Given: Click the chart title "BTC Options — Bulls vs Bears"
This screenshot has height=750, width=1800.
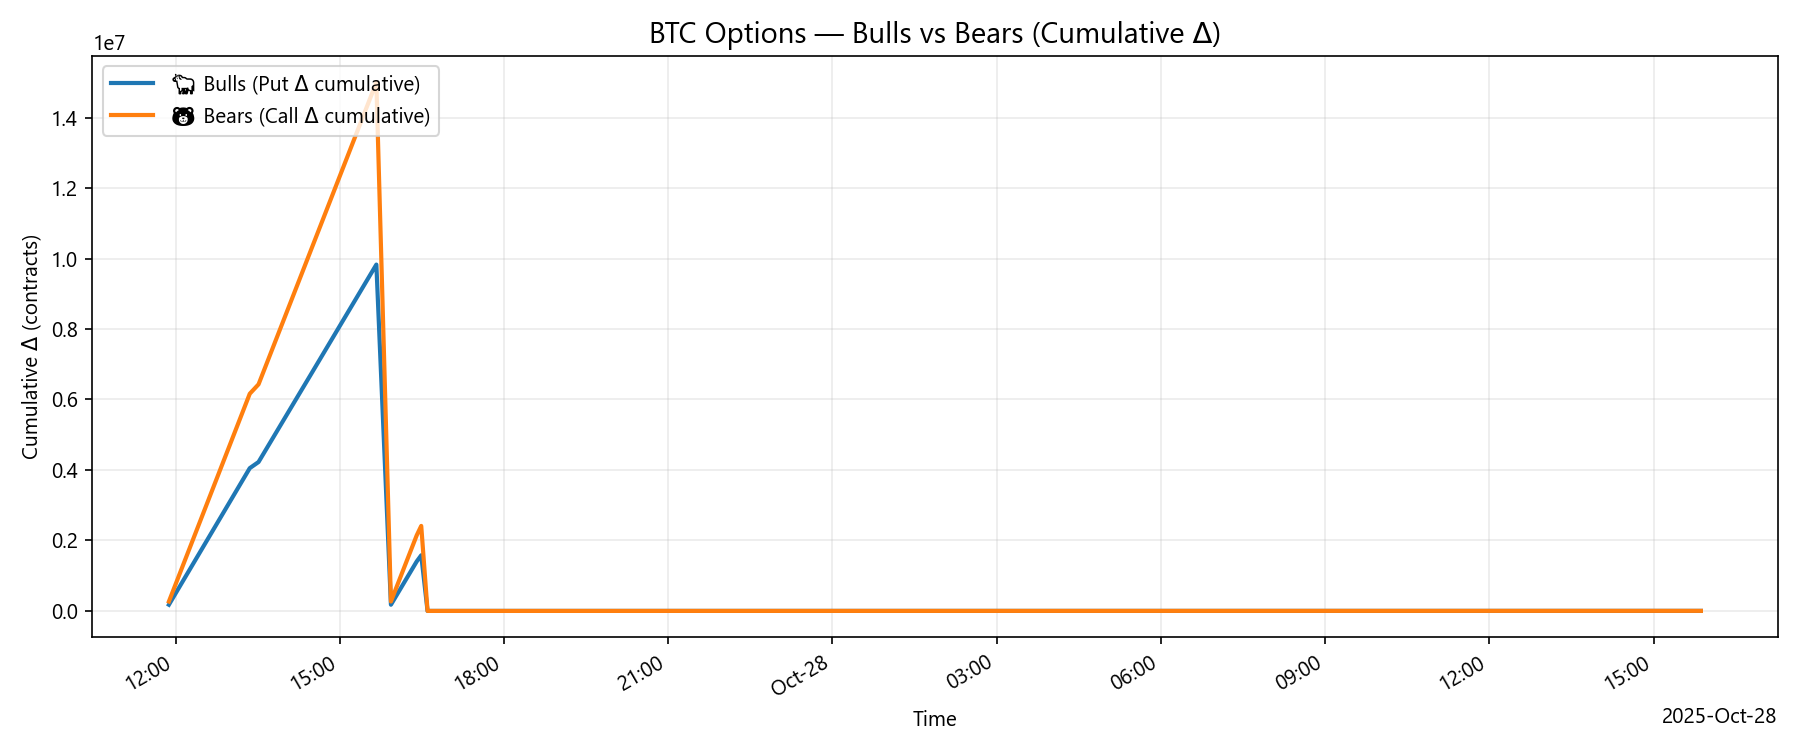Looking at the screenshot, I should pyautogui.click(x=934, y=34).
